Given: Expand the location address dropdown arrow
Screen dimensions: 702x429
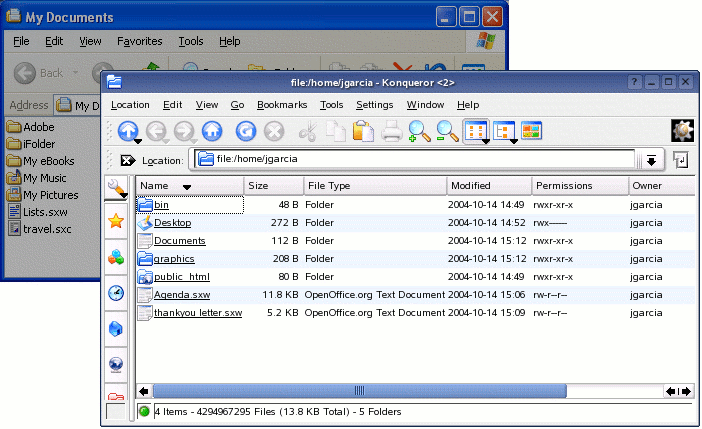Looking at the screenshot, I should coord(651,160).
